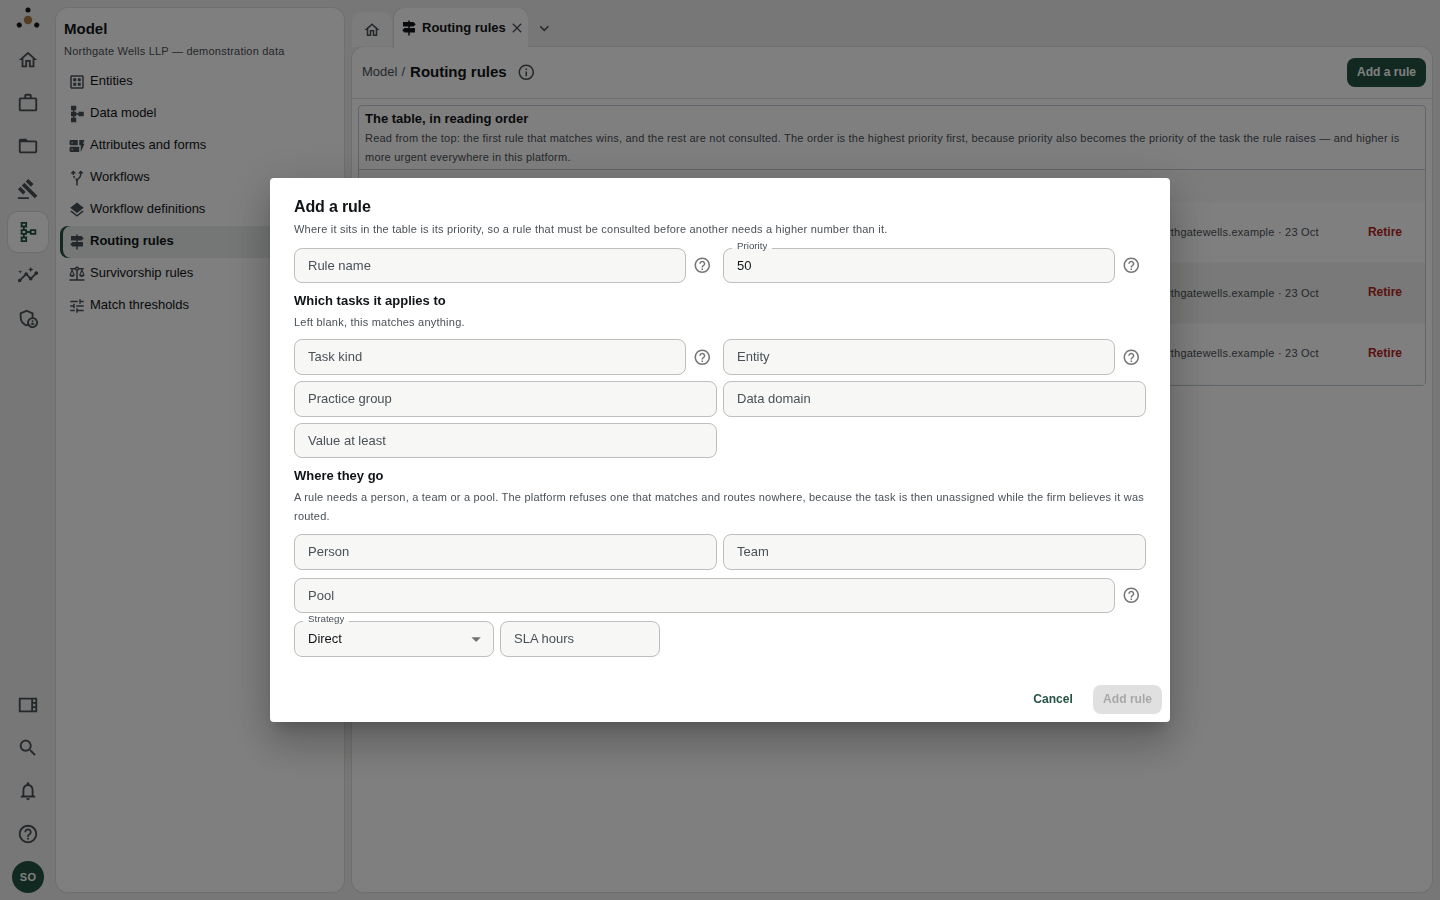The image size is (1440, 900).
Task: Focus the Value at least field
Action: coord(505,441)
